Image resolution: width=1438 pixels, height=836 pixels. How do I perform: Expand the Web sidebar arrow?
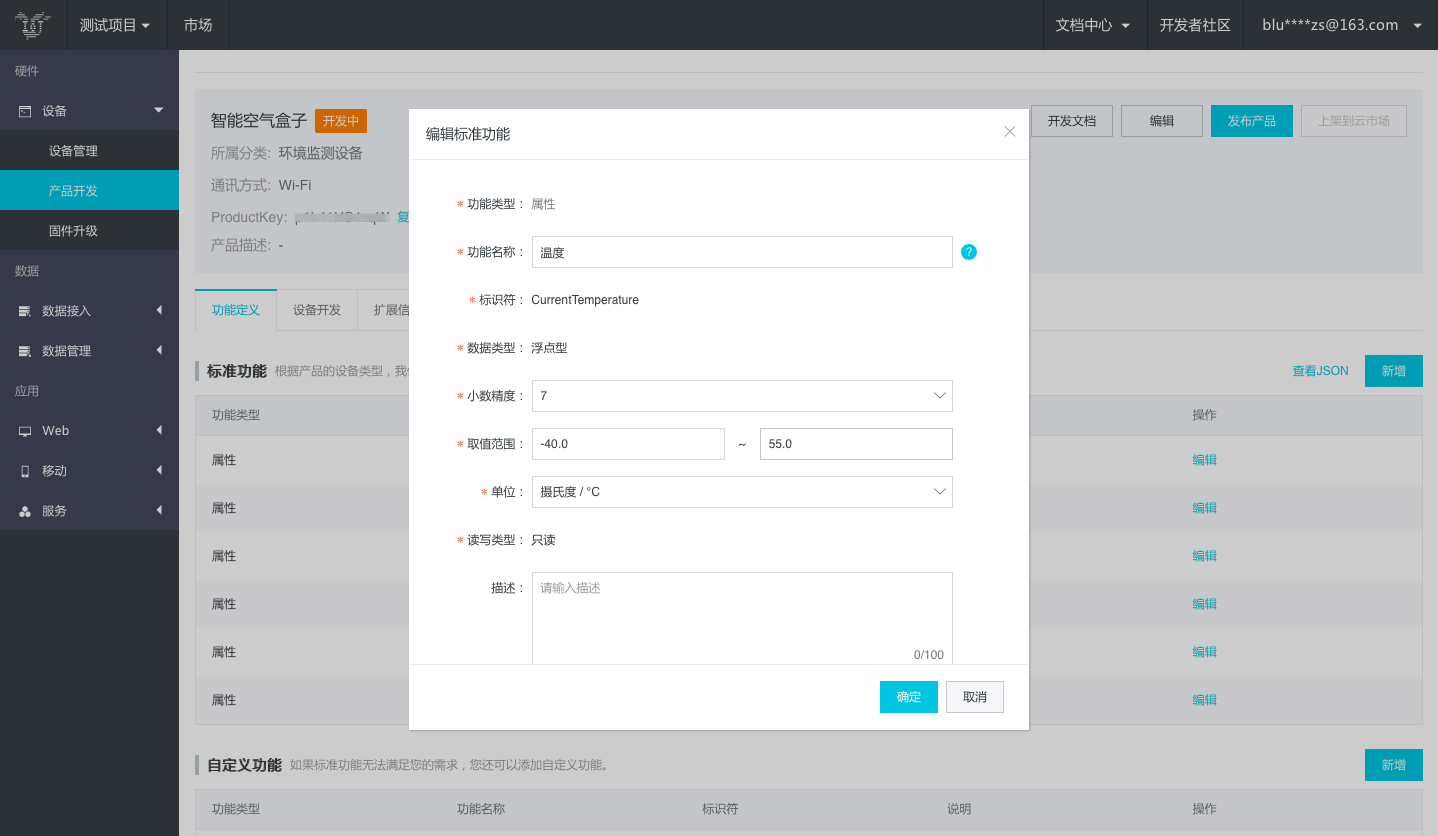159,430
